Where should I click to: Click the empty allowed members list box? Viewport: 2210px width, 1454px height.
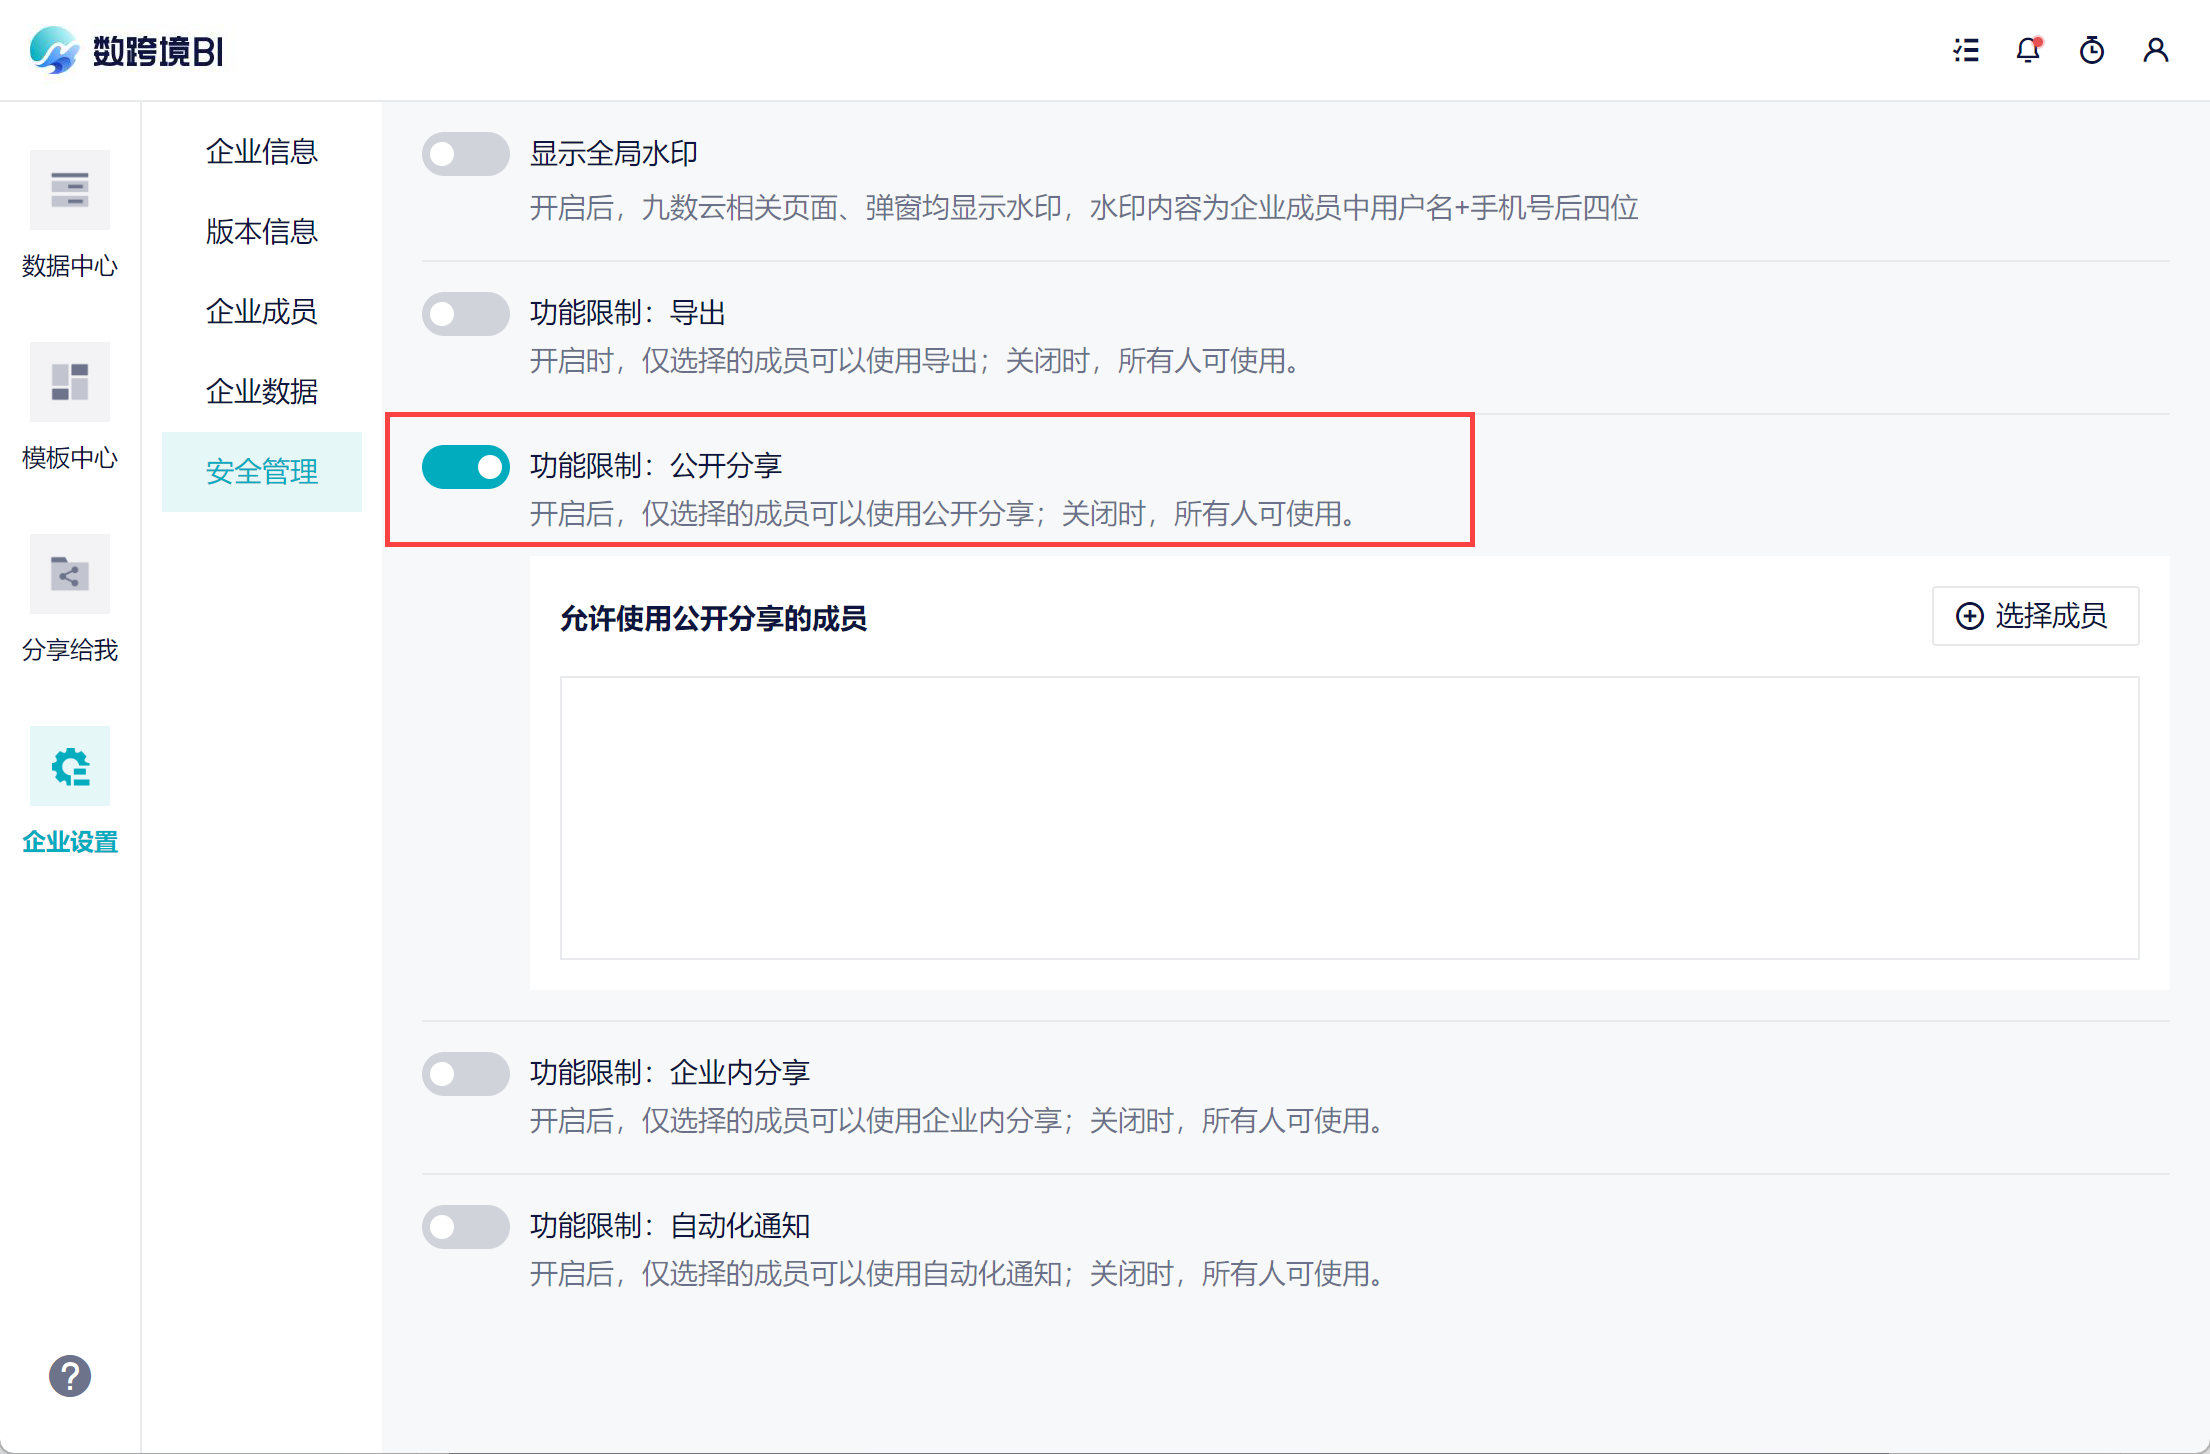click(1349, 817)
